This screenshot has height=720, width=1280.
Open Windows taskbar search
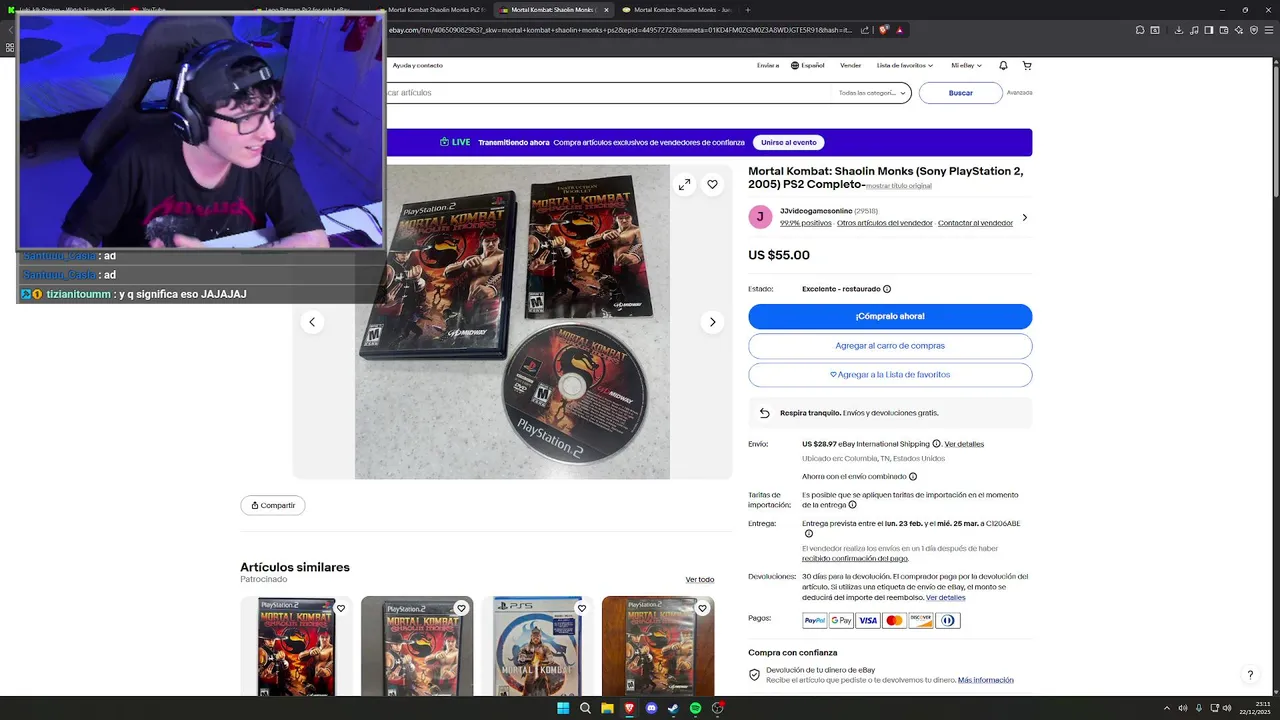pos(585,708)
